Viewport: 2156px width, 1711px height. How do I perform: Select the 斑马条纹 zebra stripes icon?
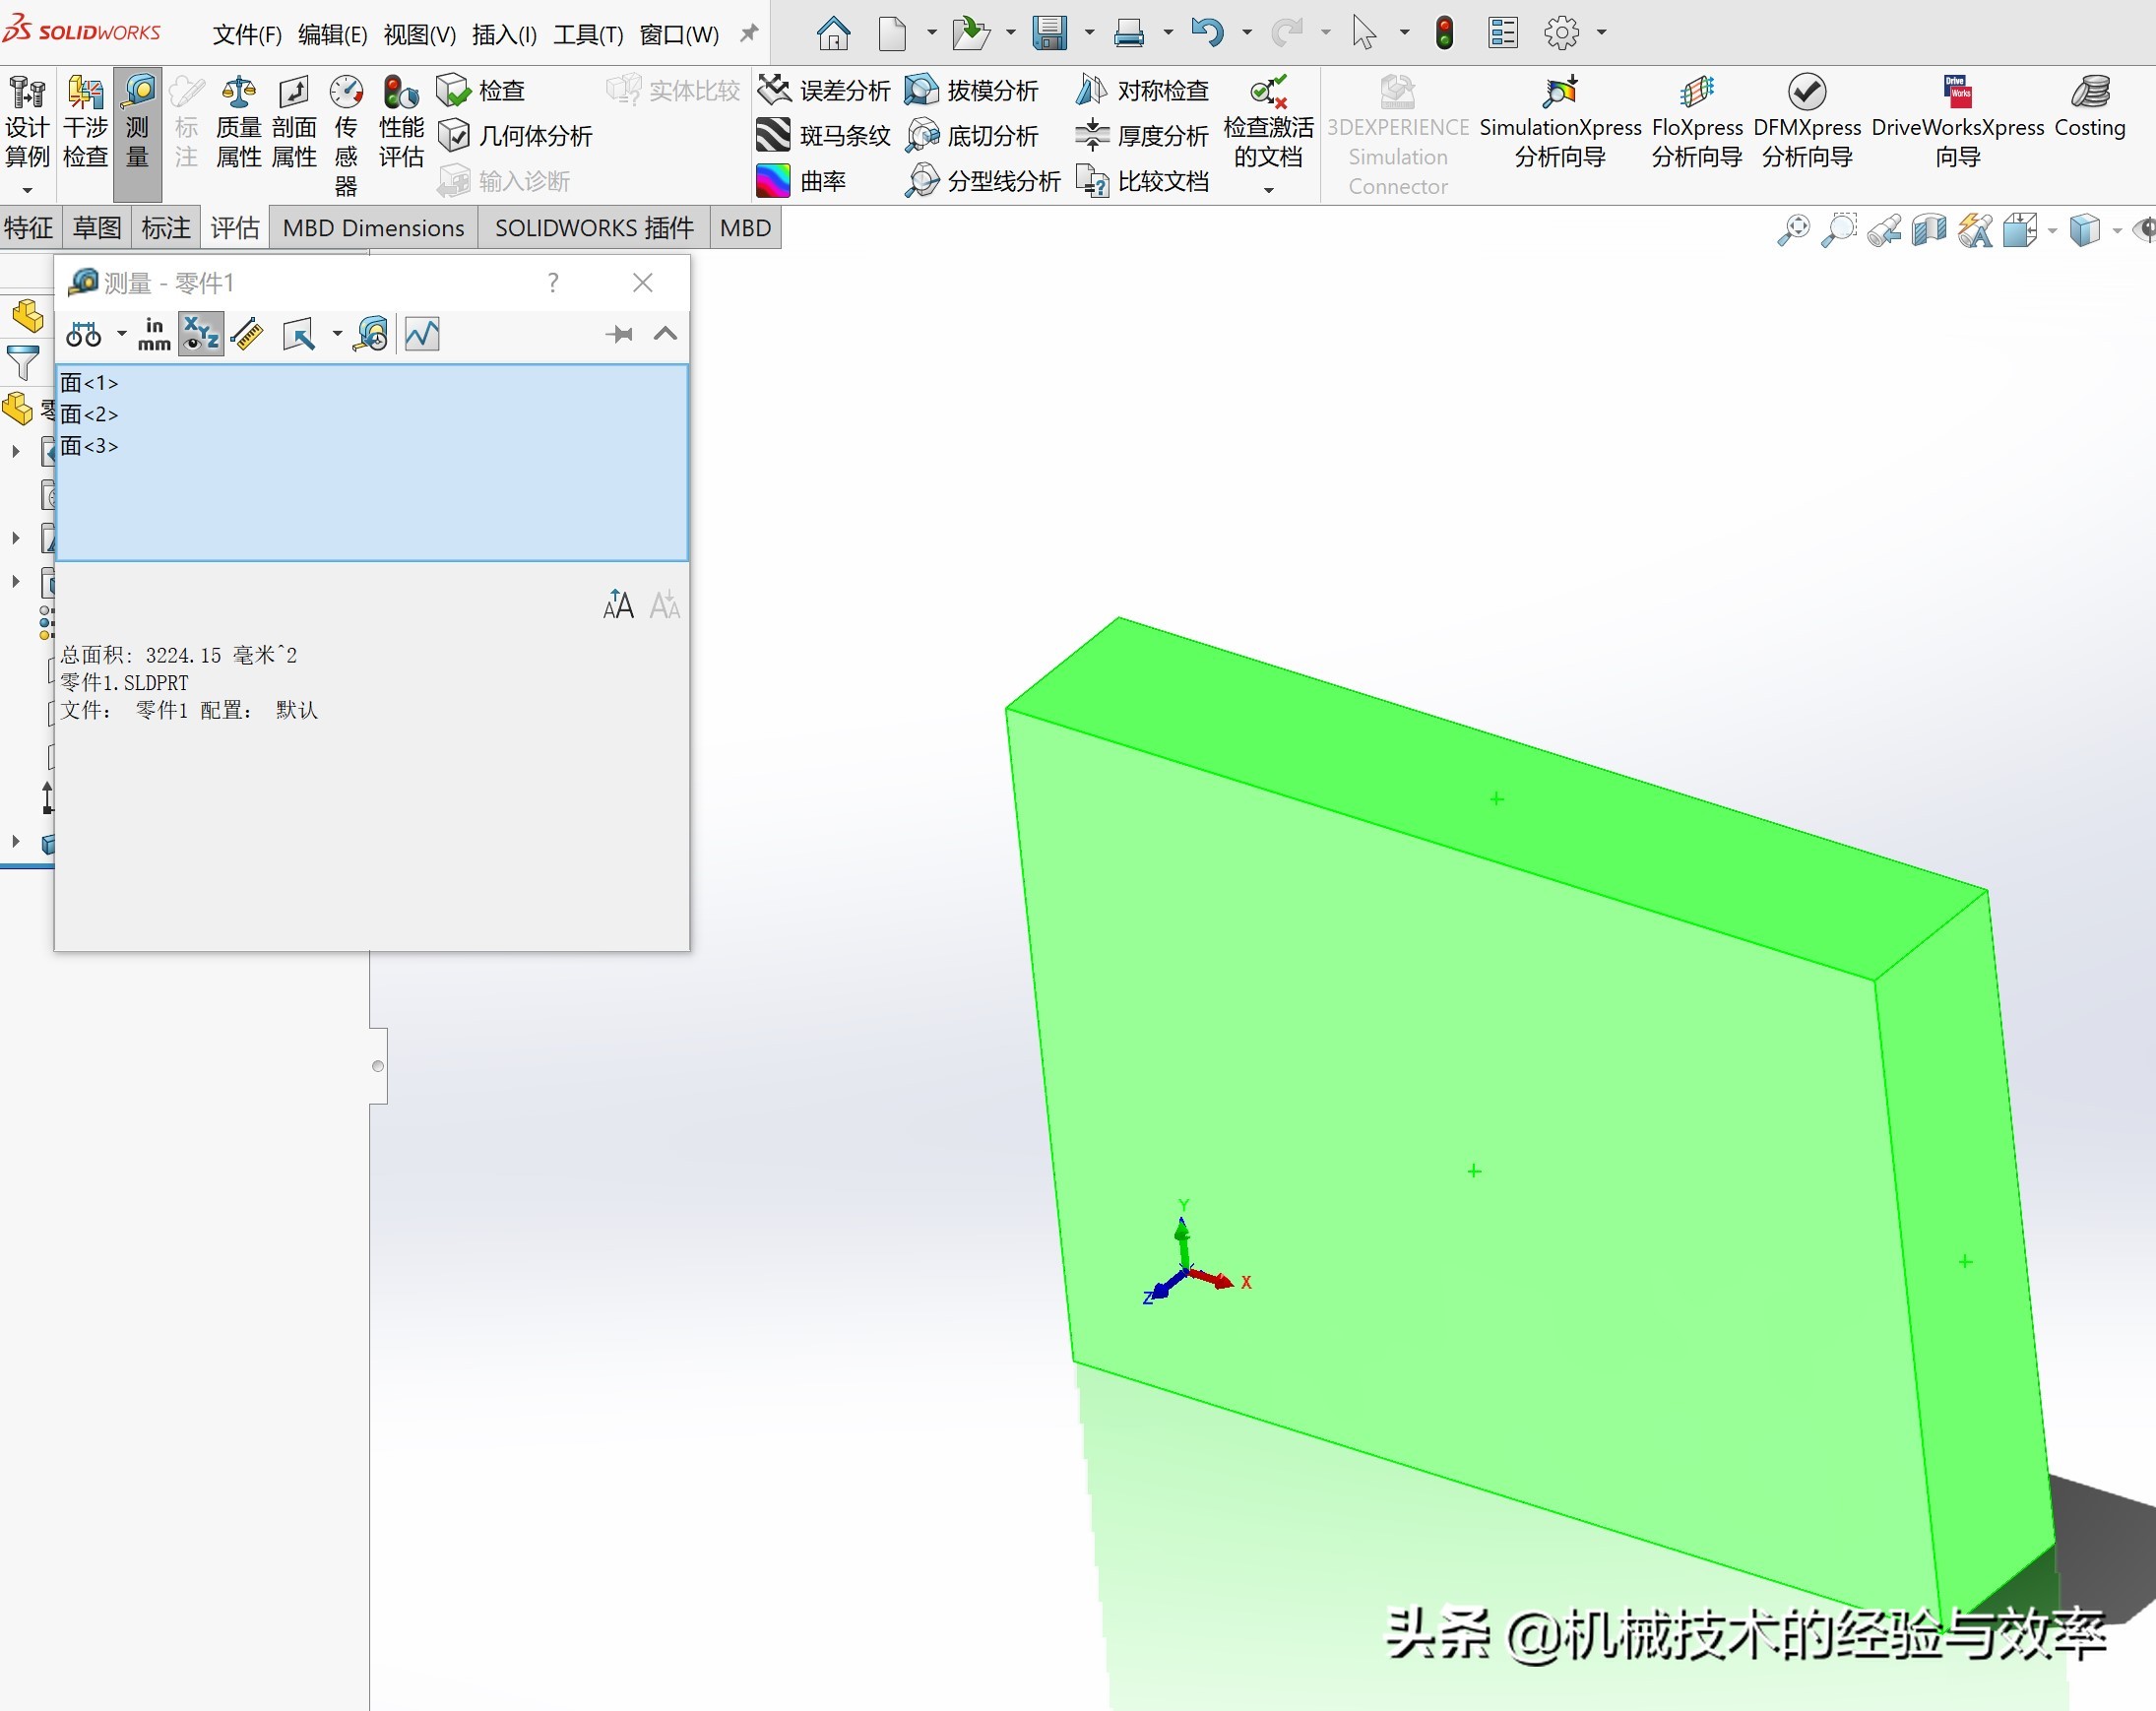tap(773, 135)
